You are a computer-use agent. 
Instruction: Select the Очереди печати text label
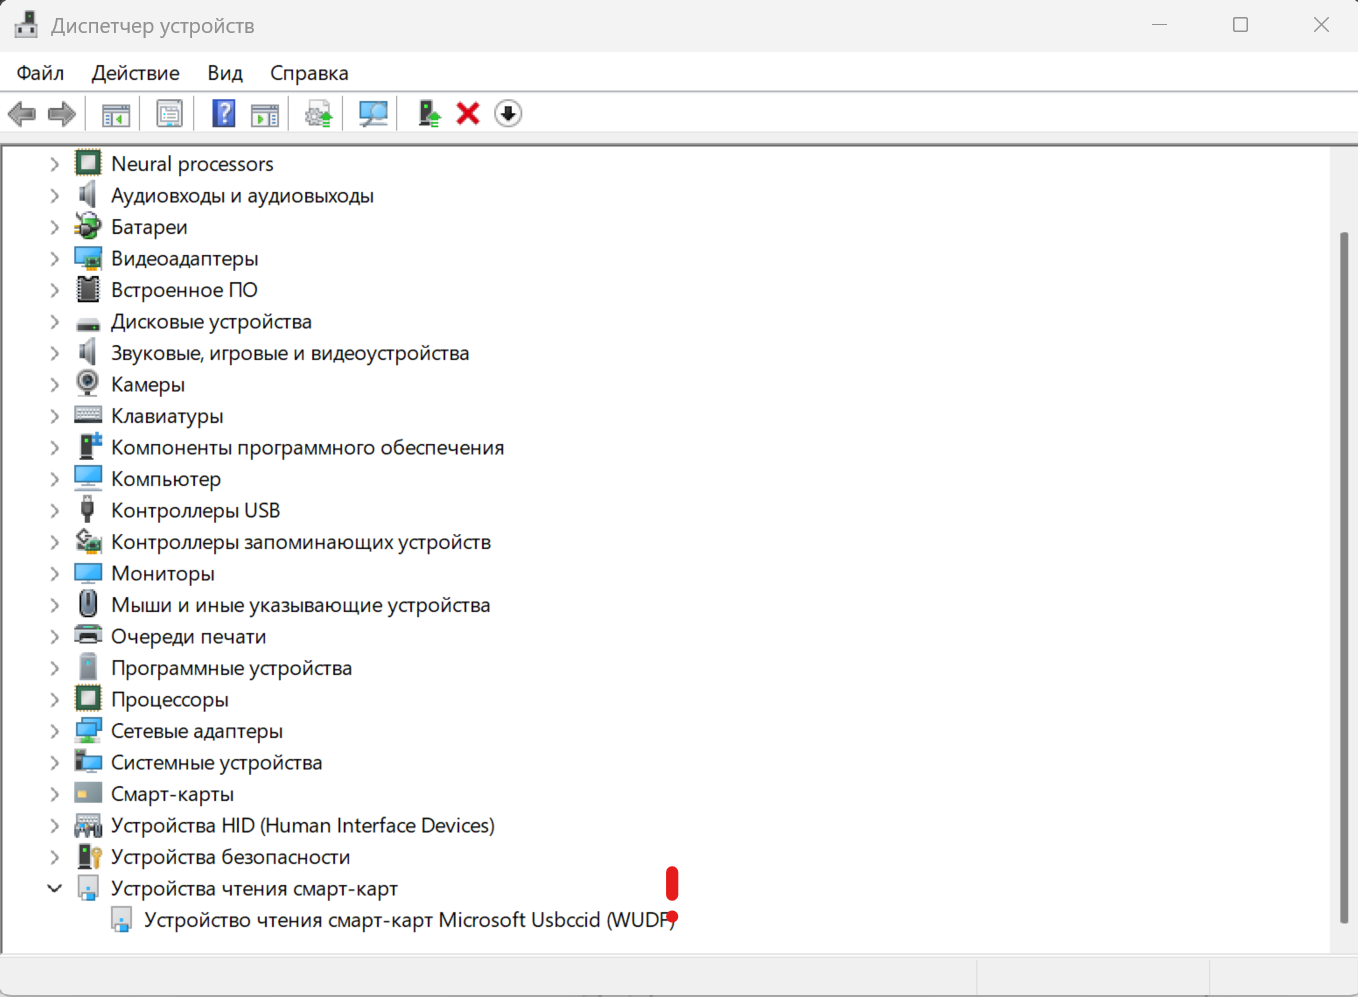188,637
